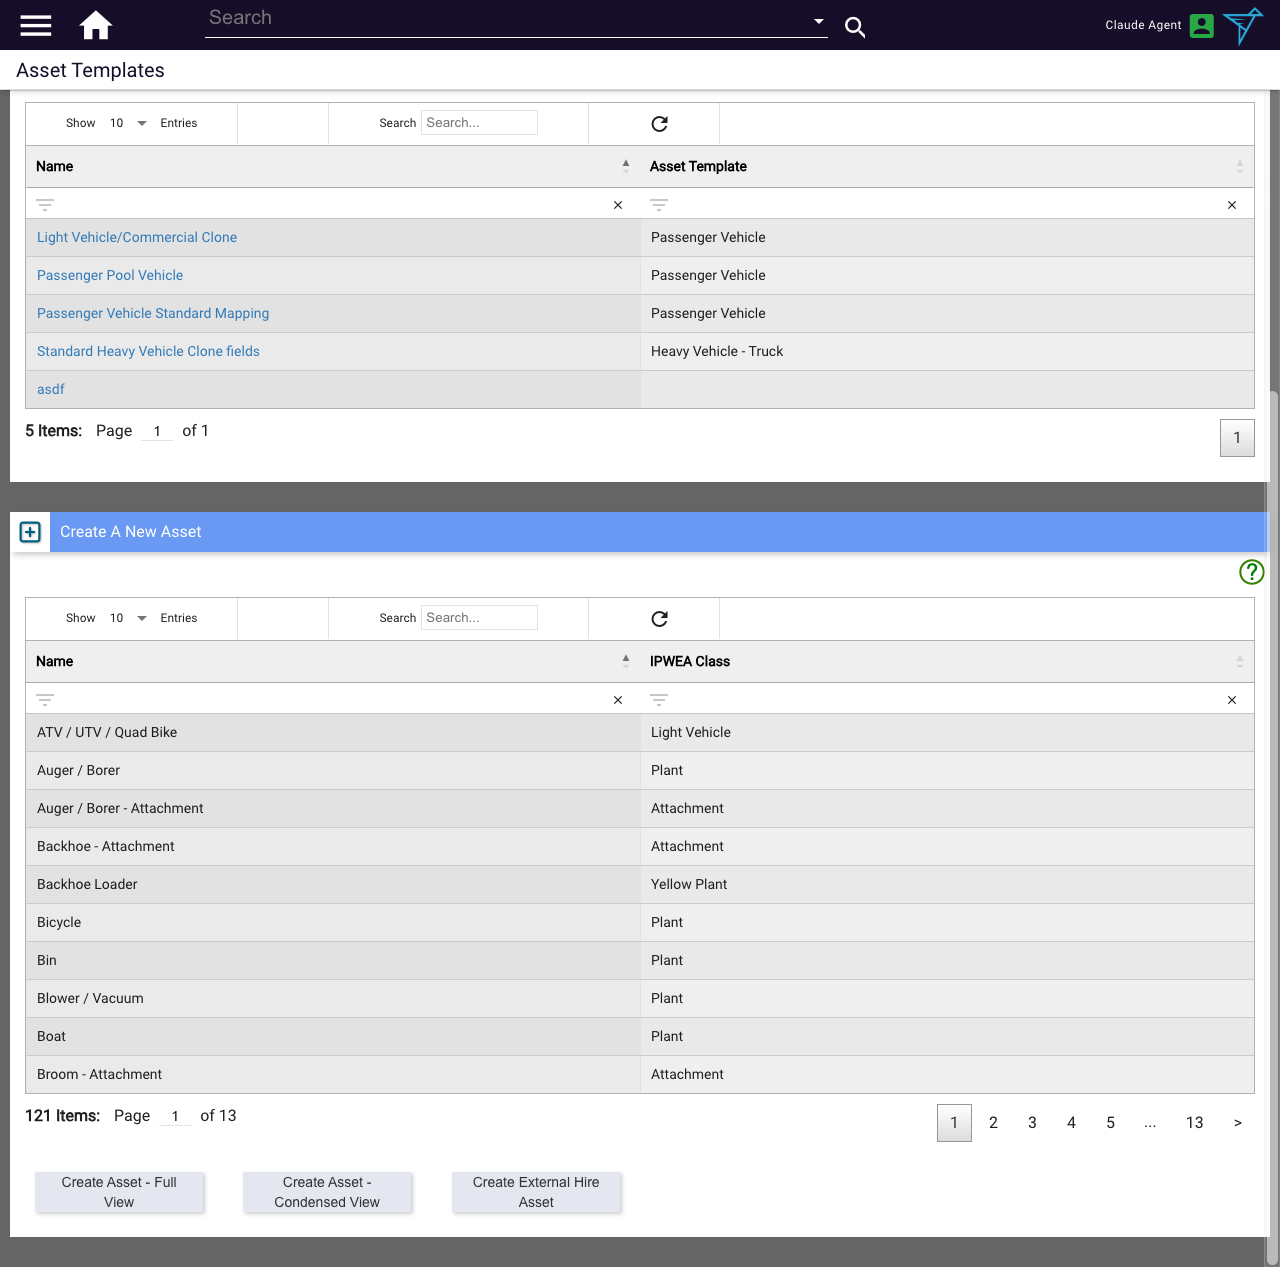Viewport: 1280px width, 1267px height.
Task: Open Light Vehicle/Commercial Clone template
Action: [x=137, y=237]
